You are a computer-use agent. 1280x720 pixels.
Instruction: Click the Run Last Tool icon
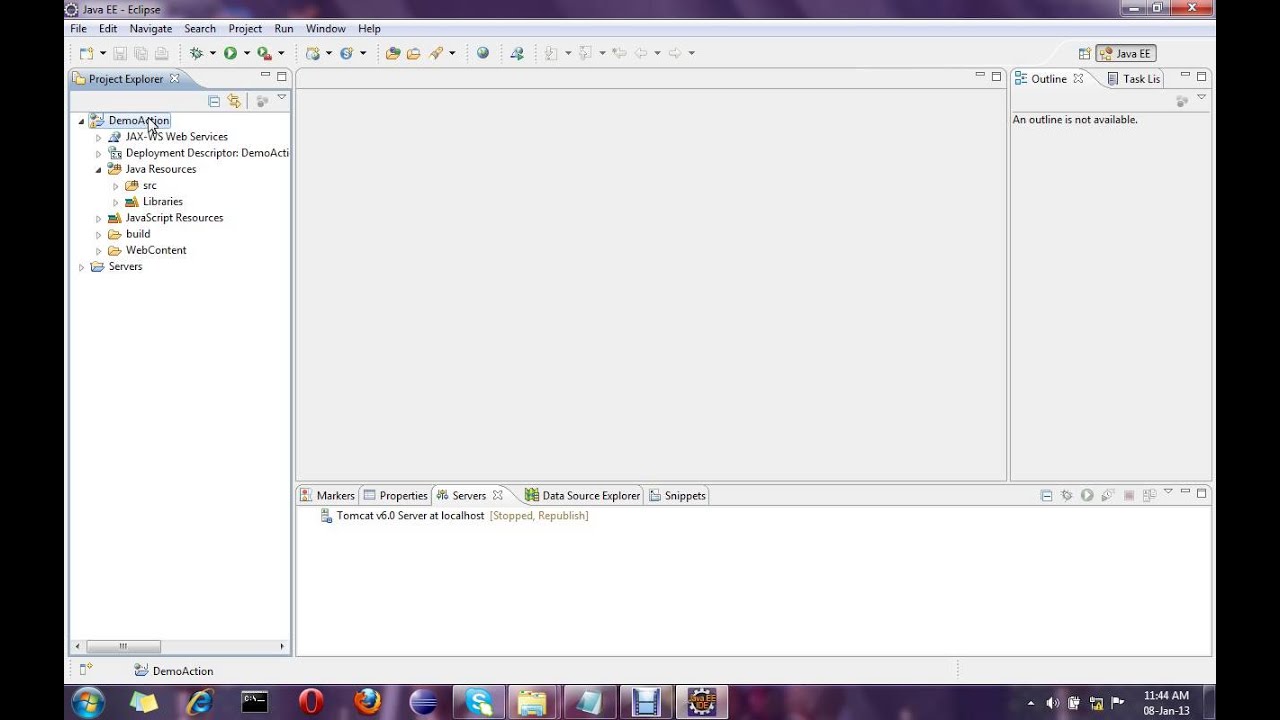[x=264, y=53]
